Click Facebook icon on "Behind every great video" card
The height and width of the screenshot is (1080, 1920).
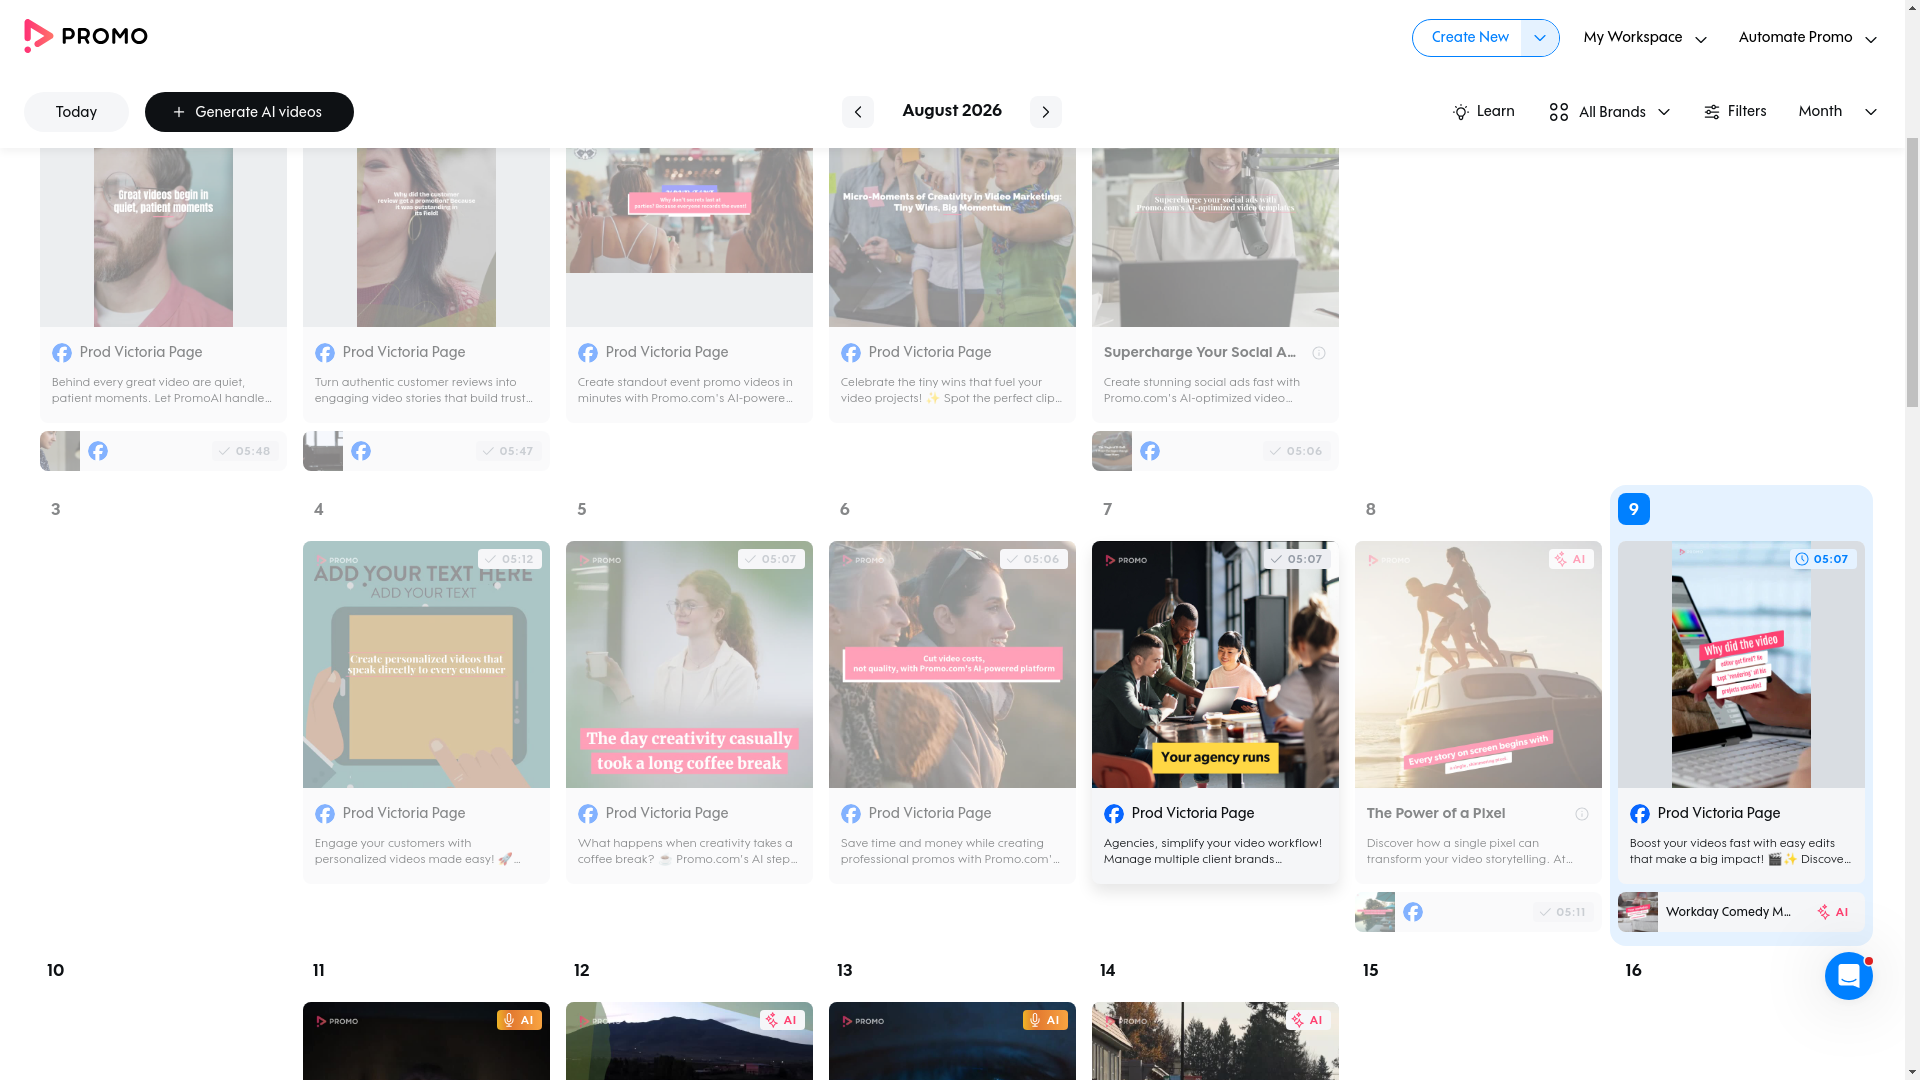tap(62, 353)
